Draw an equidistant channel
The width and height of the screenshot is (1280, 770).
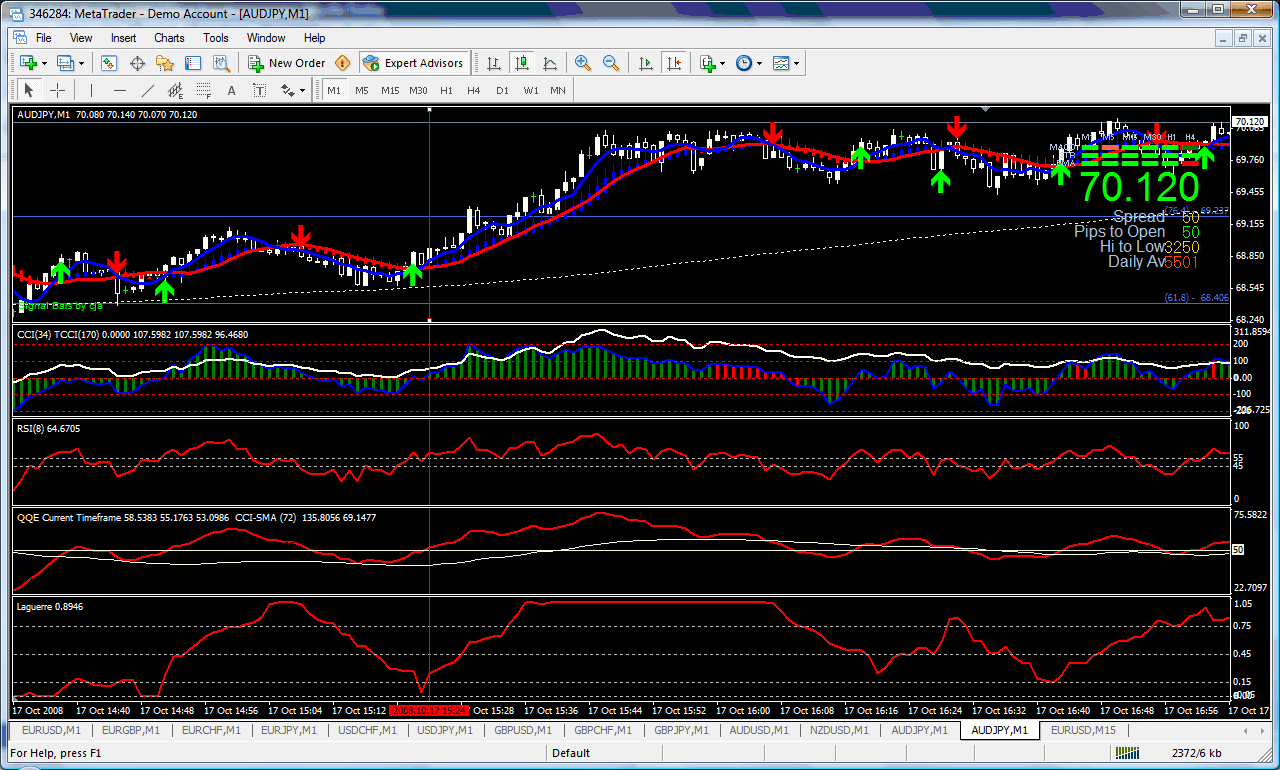click(177, 90)
